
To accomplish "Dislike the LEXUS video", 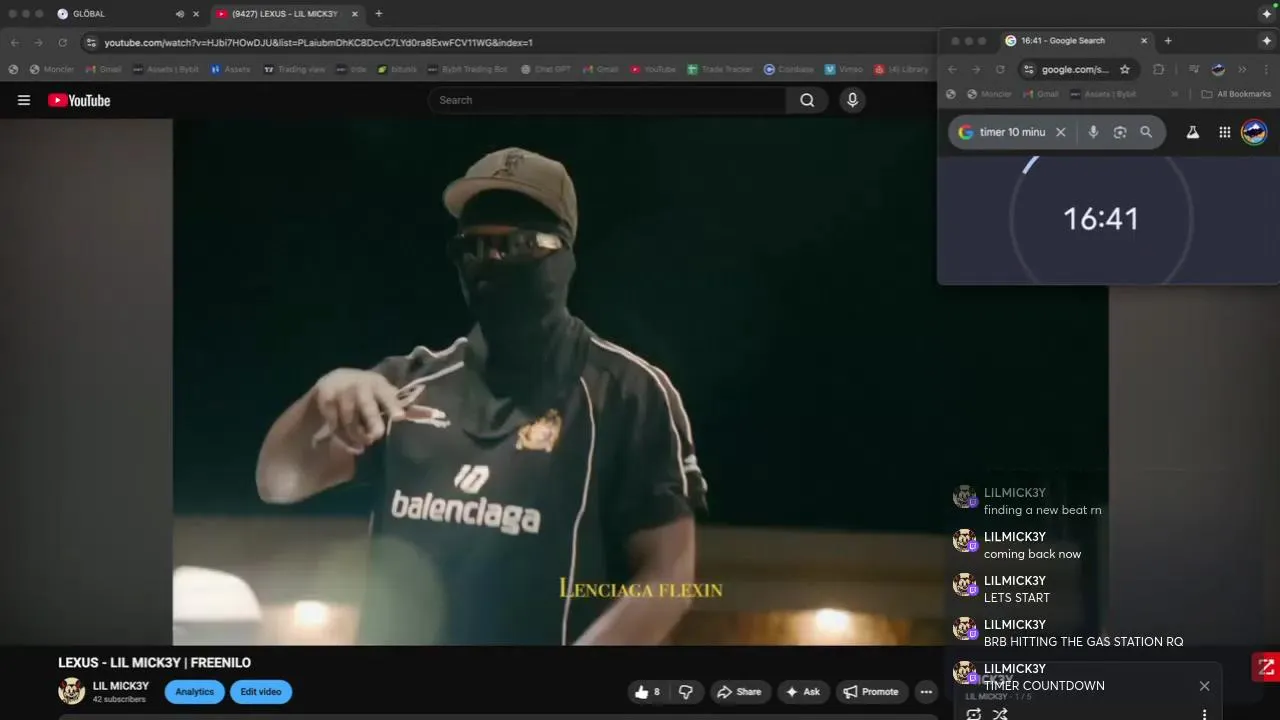I will pos(686,692).
